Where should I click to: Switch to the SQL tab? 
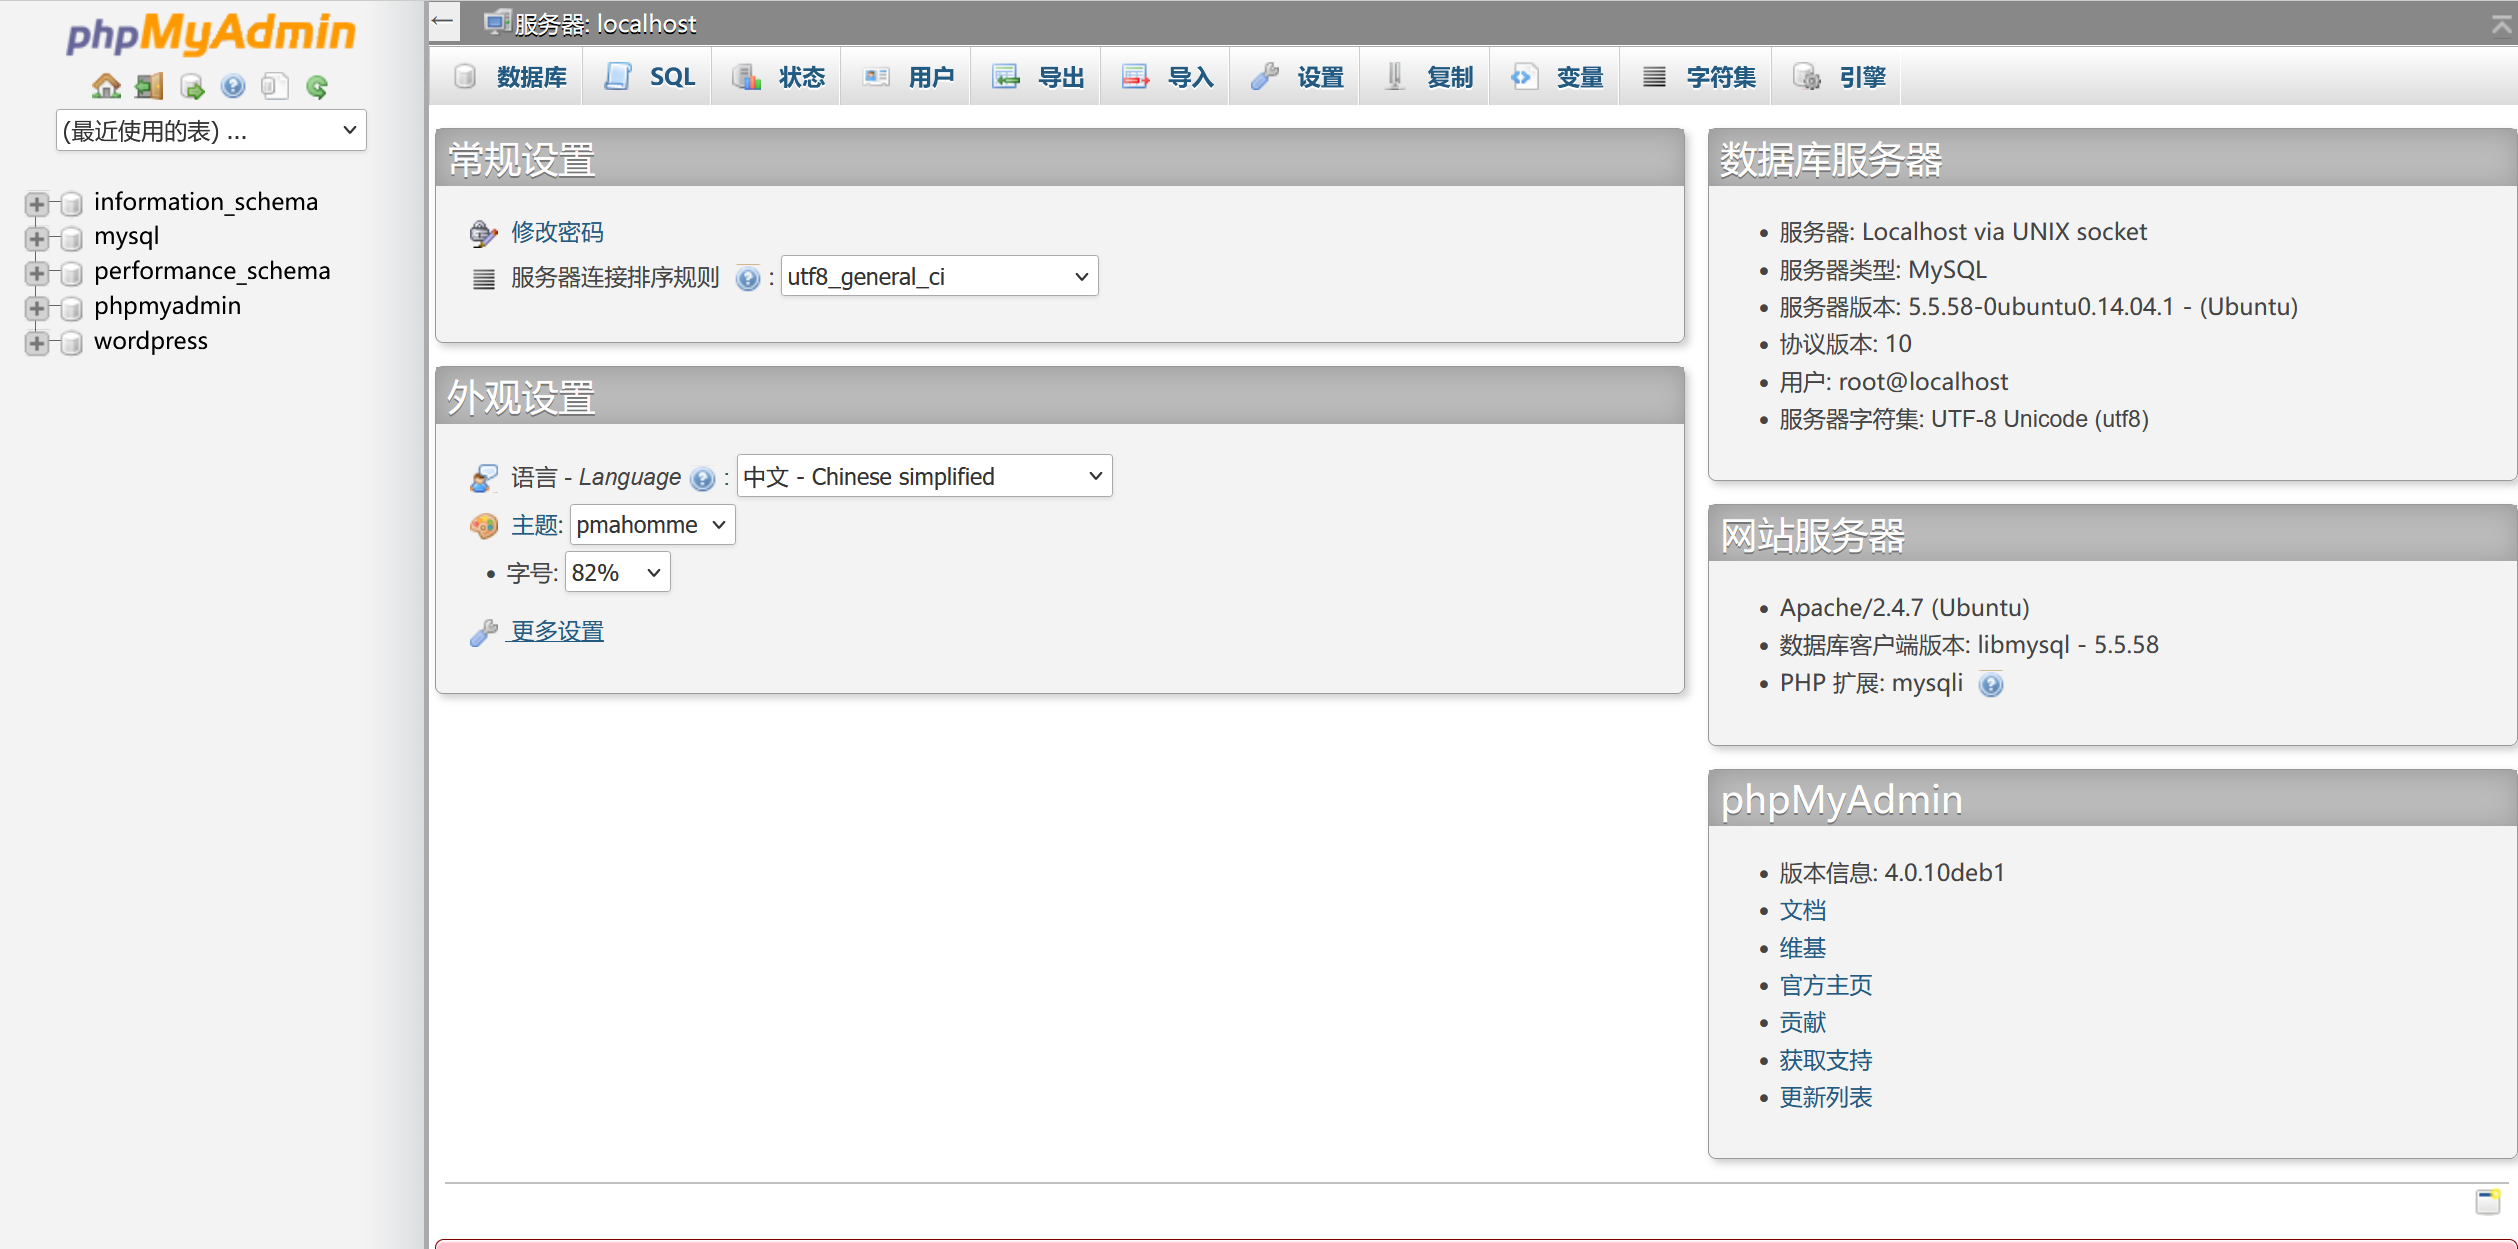[650, 76]
